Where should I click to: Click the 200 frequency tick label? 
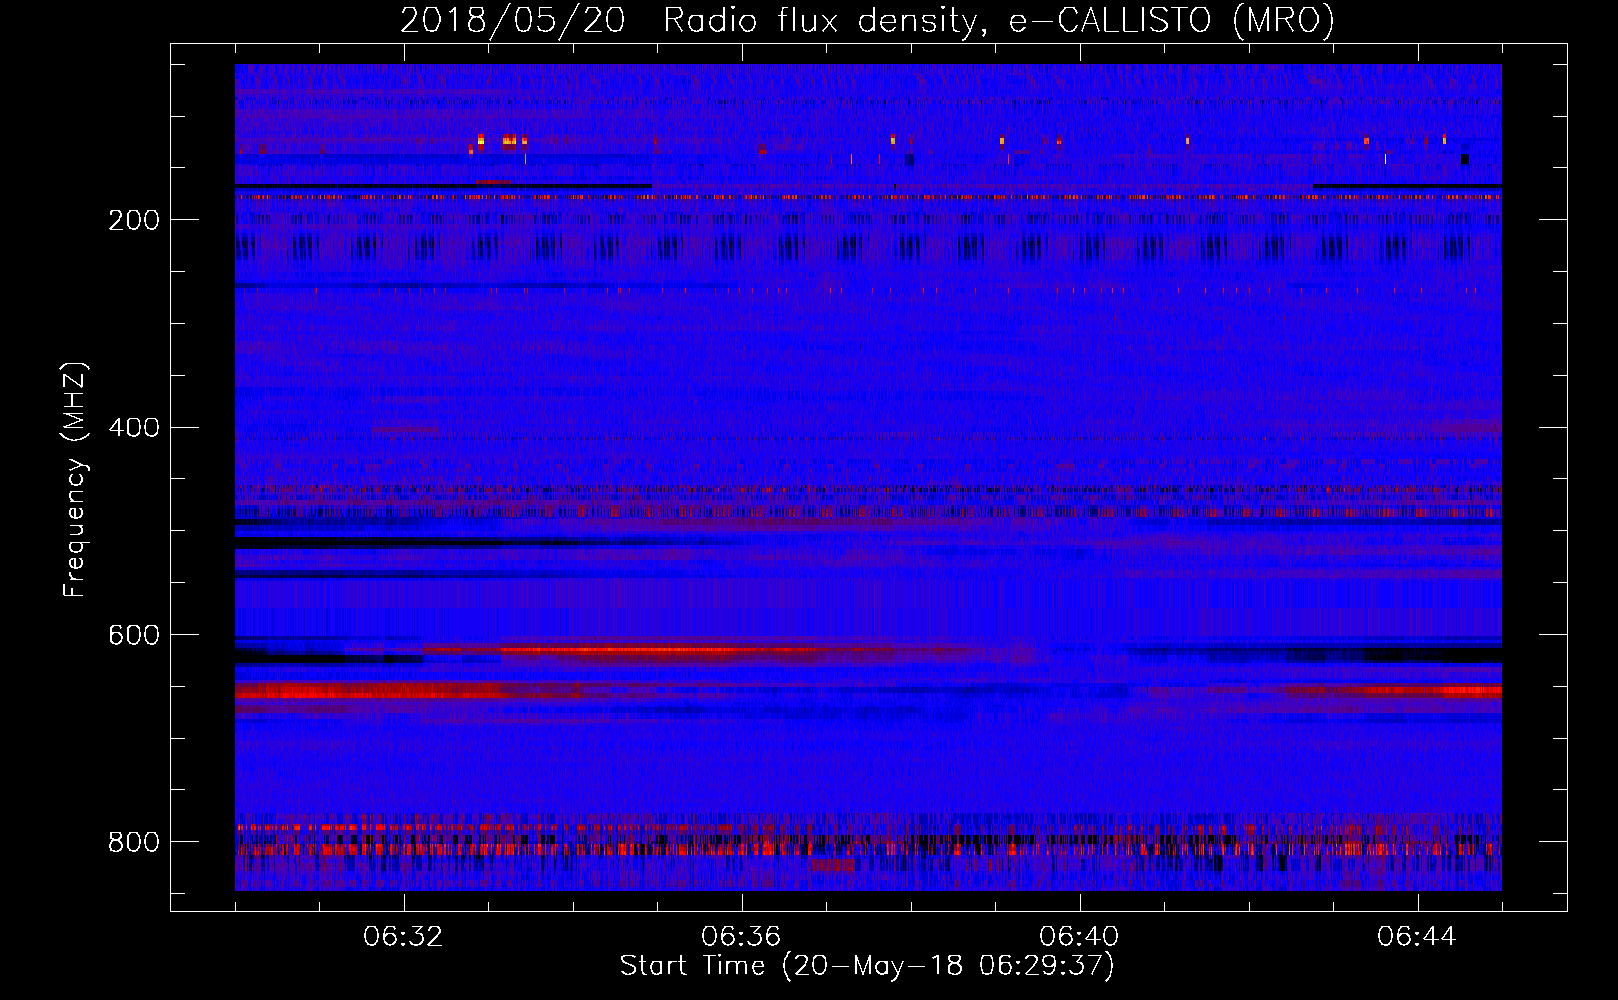pos(134,220)
